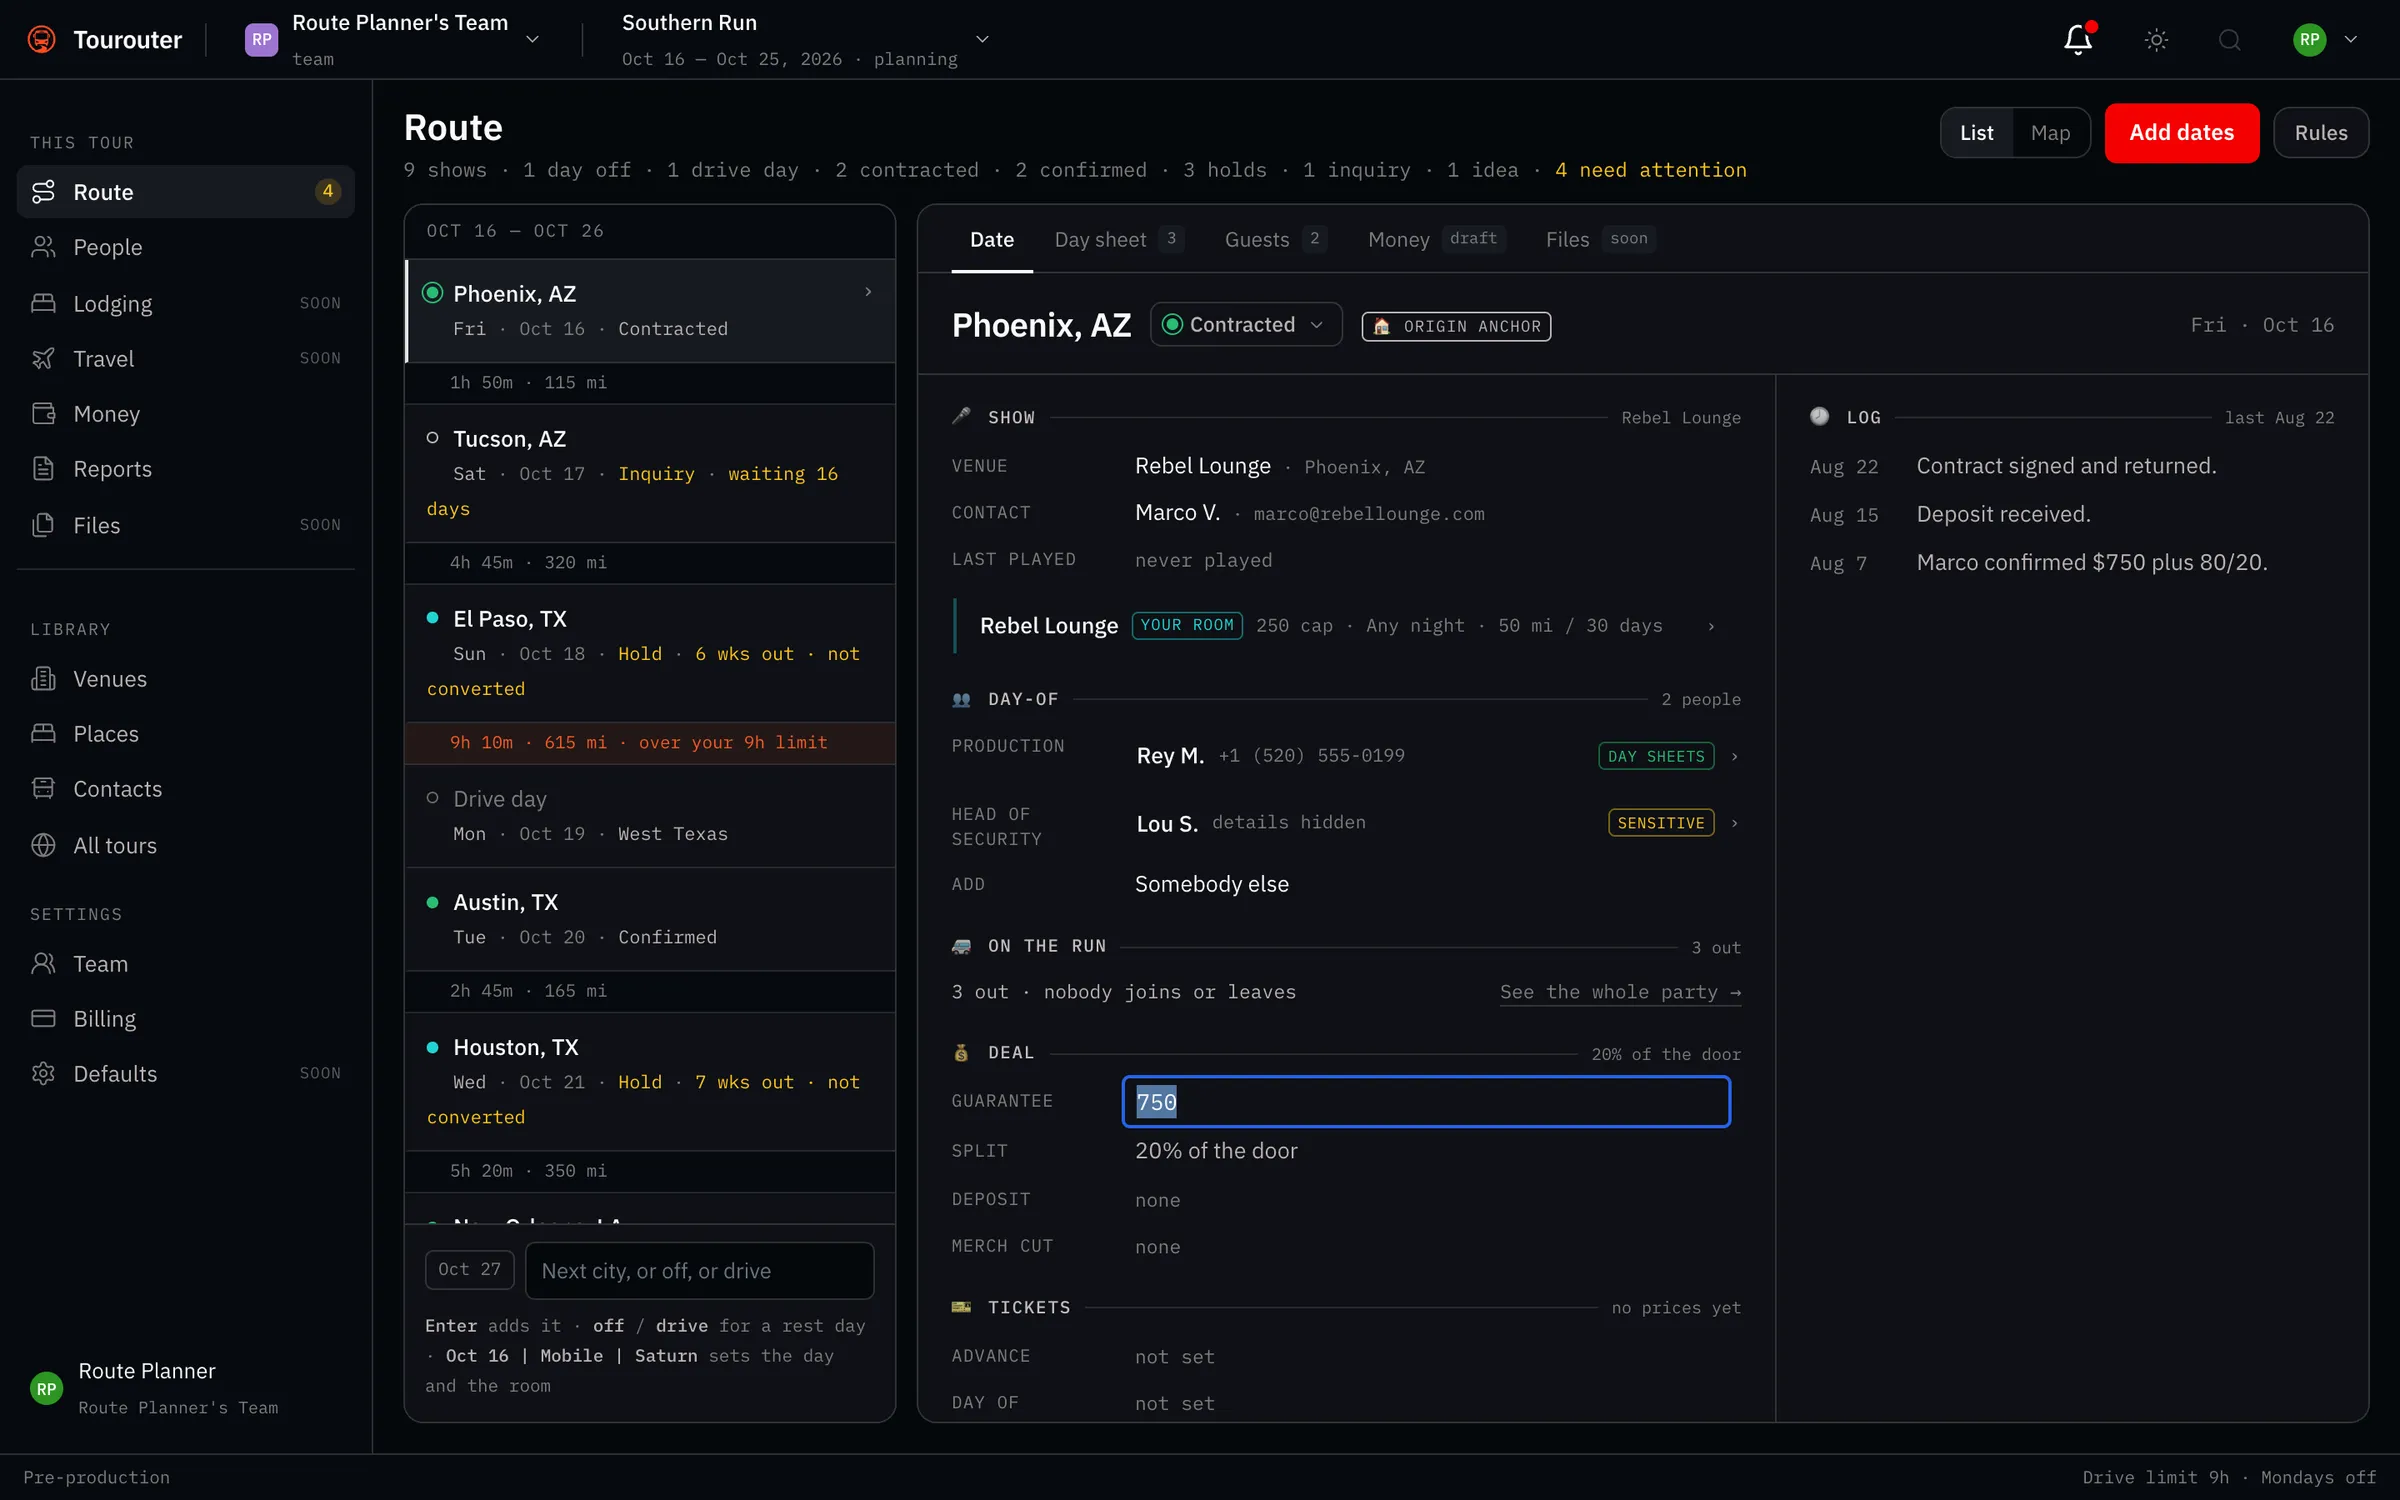Click the Oct 27 date chip
This screenshot has width=2400, height=1500.
point(469,1270)
